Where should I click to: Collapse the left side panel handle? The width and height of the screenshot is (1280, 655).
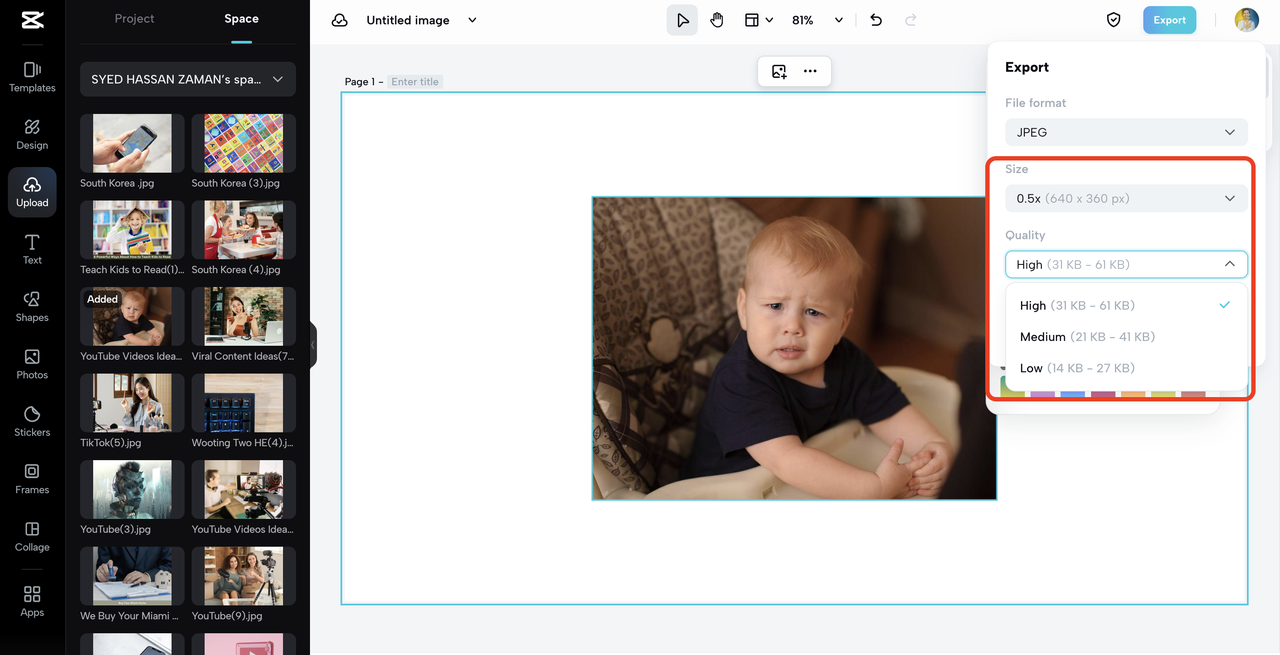point(313,345)
